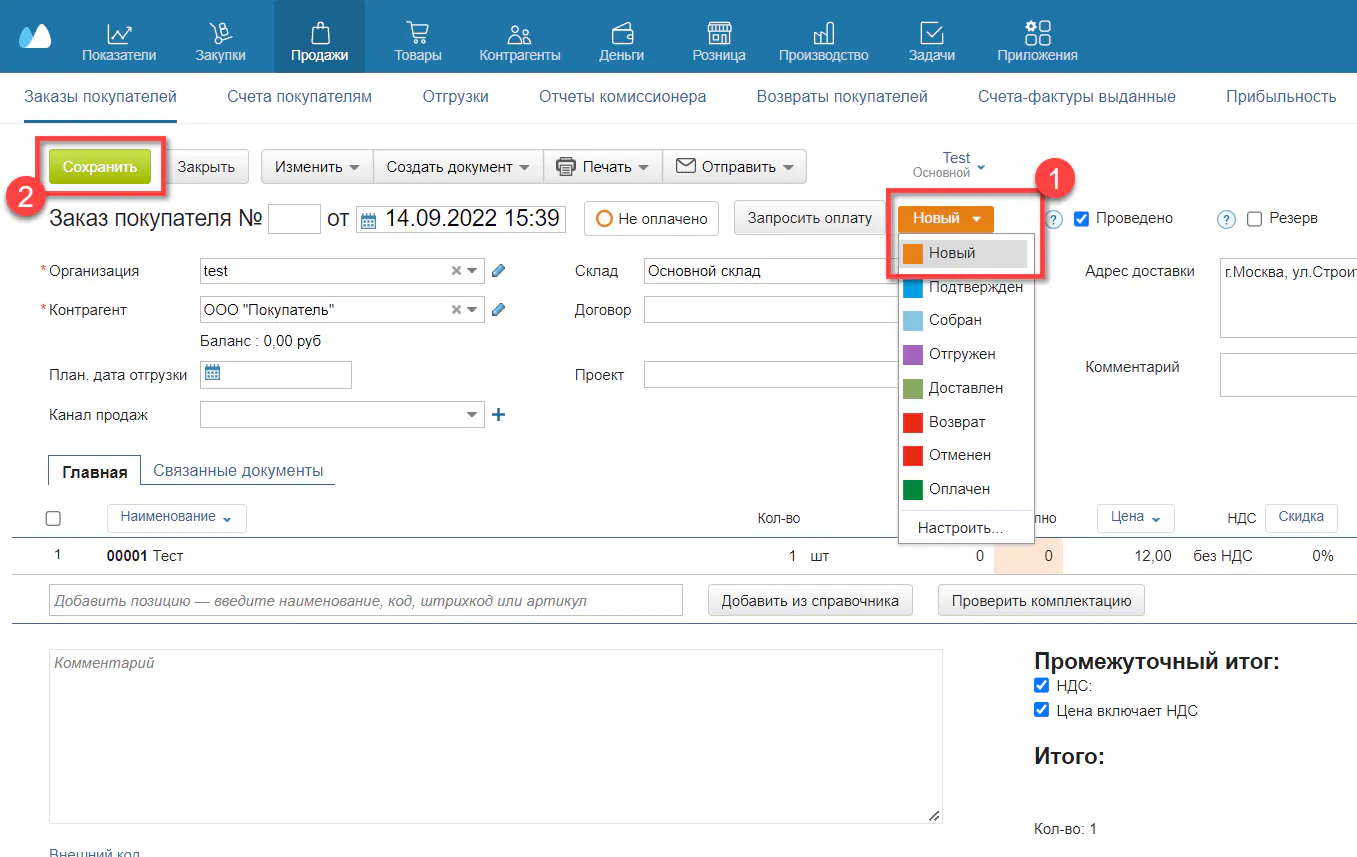Pick the purple Отгружен status swatch
The image size is (1357, 857).
click(x=912, y=354)
